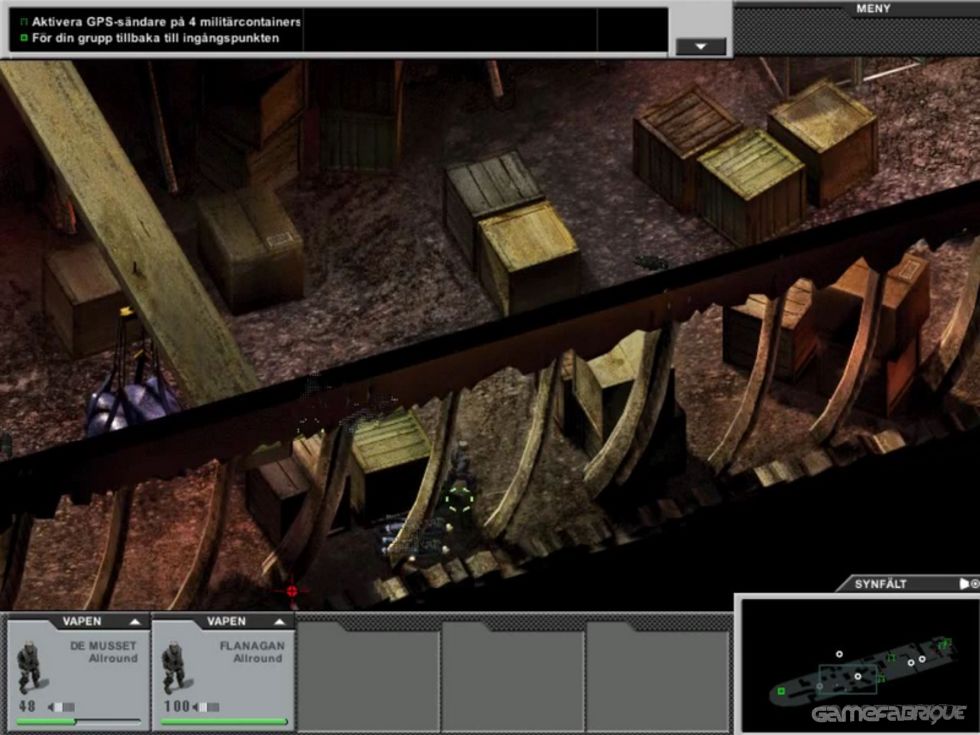
Task: Click De Musset's ammo magazine icon
Action: point(61,707)
